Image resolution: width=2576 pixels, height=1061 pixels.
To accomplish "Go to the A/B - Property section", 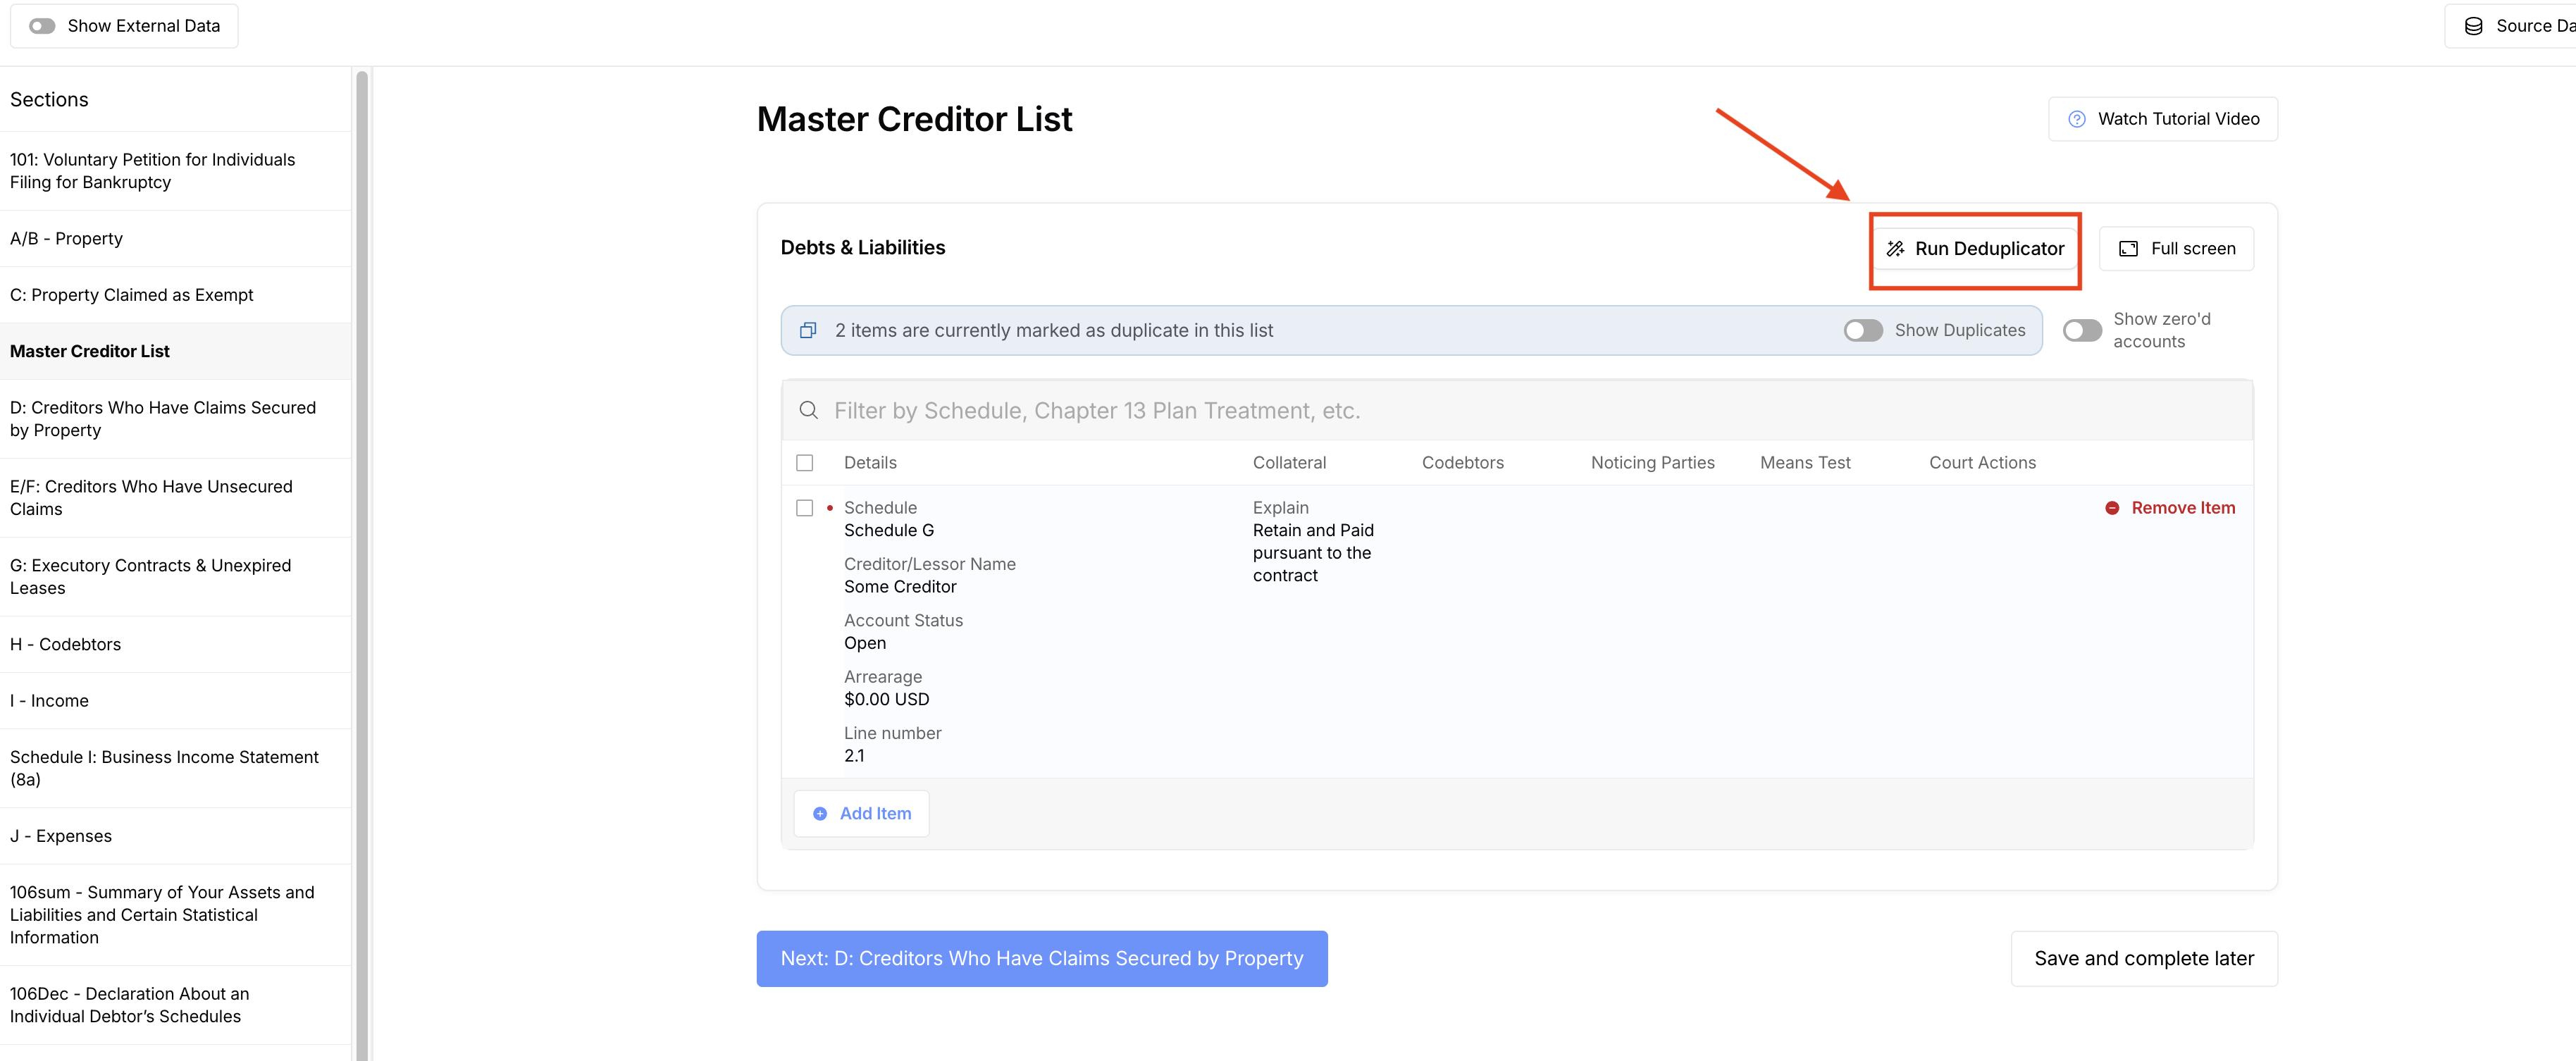I will click(175, 239).
